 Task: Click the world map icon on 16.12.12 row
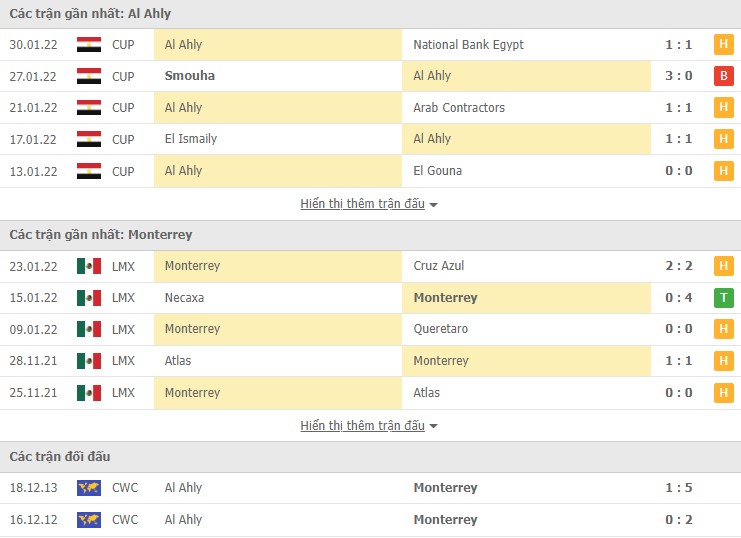pos(89,520)
